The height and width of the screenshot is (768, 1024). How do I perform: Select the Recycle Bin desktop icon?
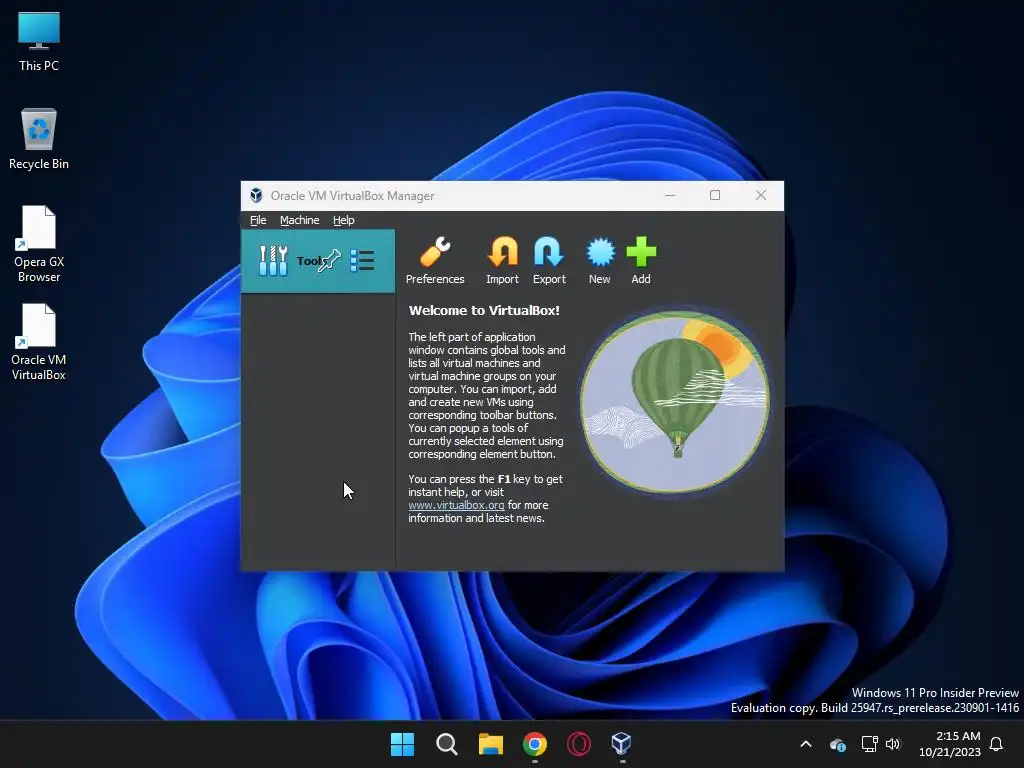tap(39, 139)
